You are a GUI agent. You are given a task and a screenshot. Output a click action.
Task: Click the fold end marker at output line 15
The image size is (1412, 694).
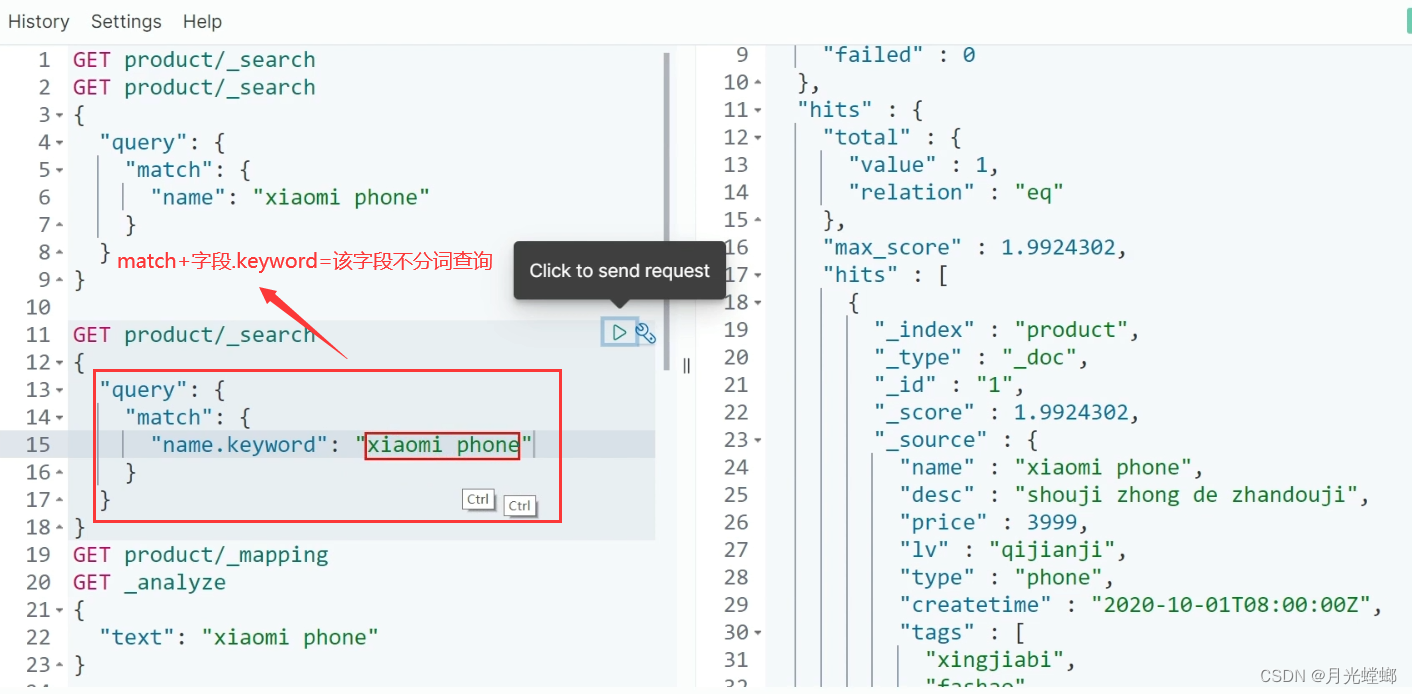pos(757,220)
